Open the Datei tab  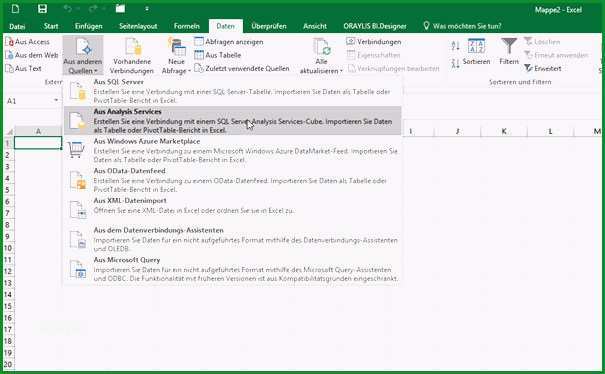(x=17, y=26)
